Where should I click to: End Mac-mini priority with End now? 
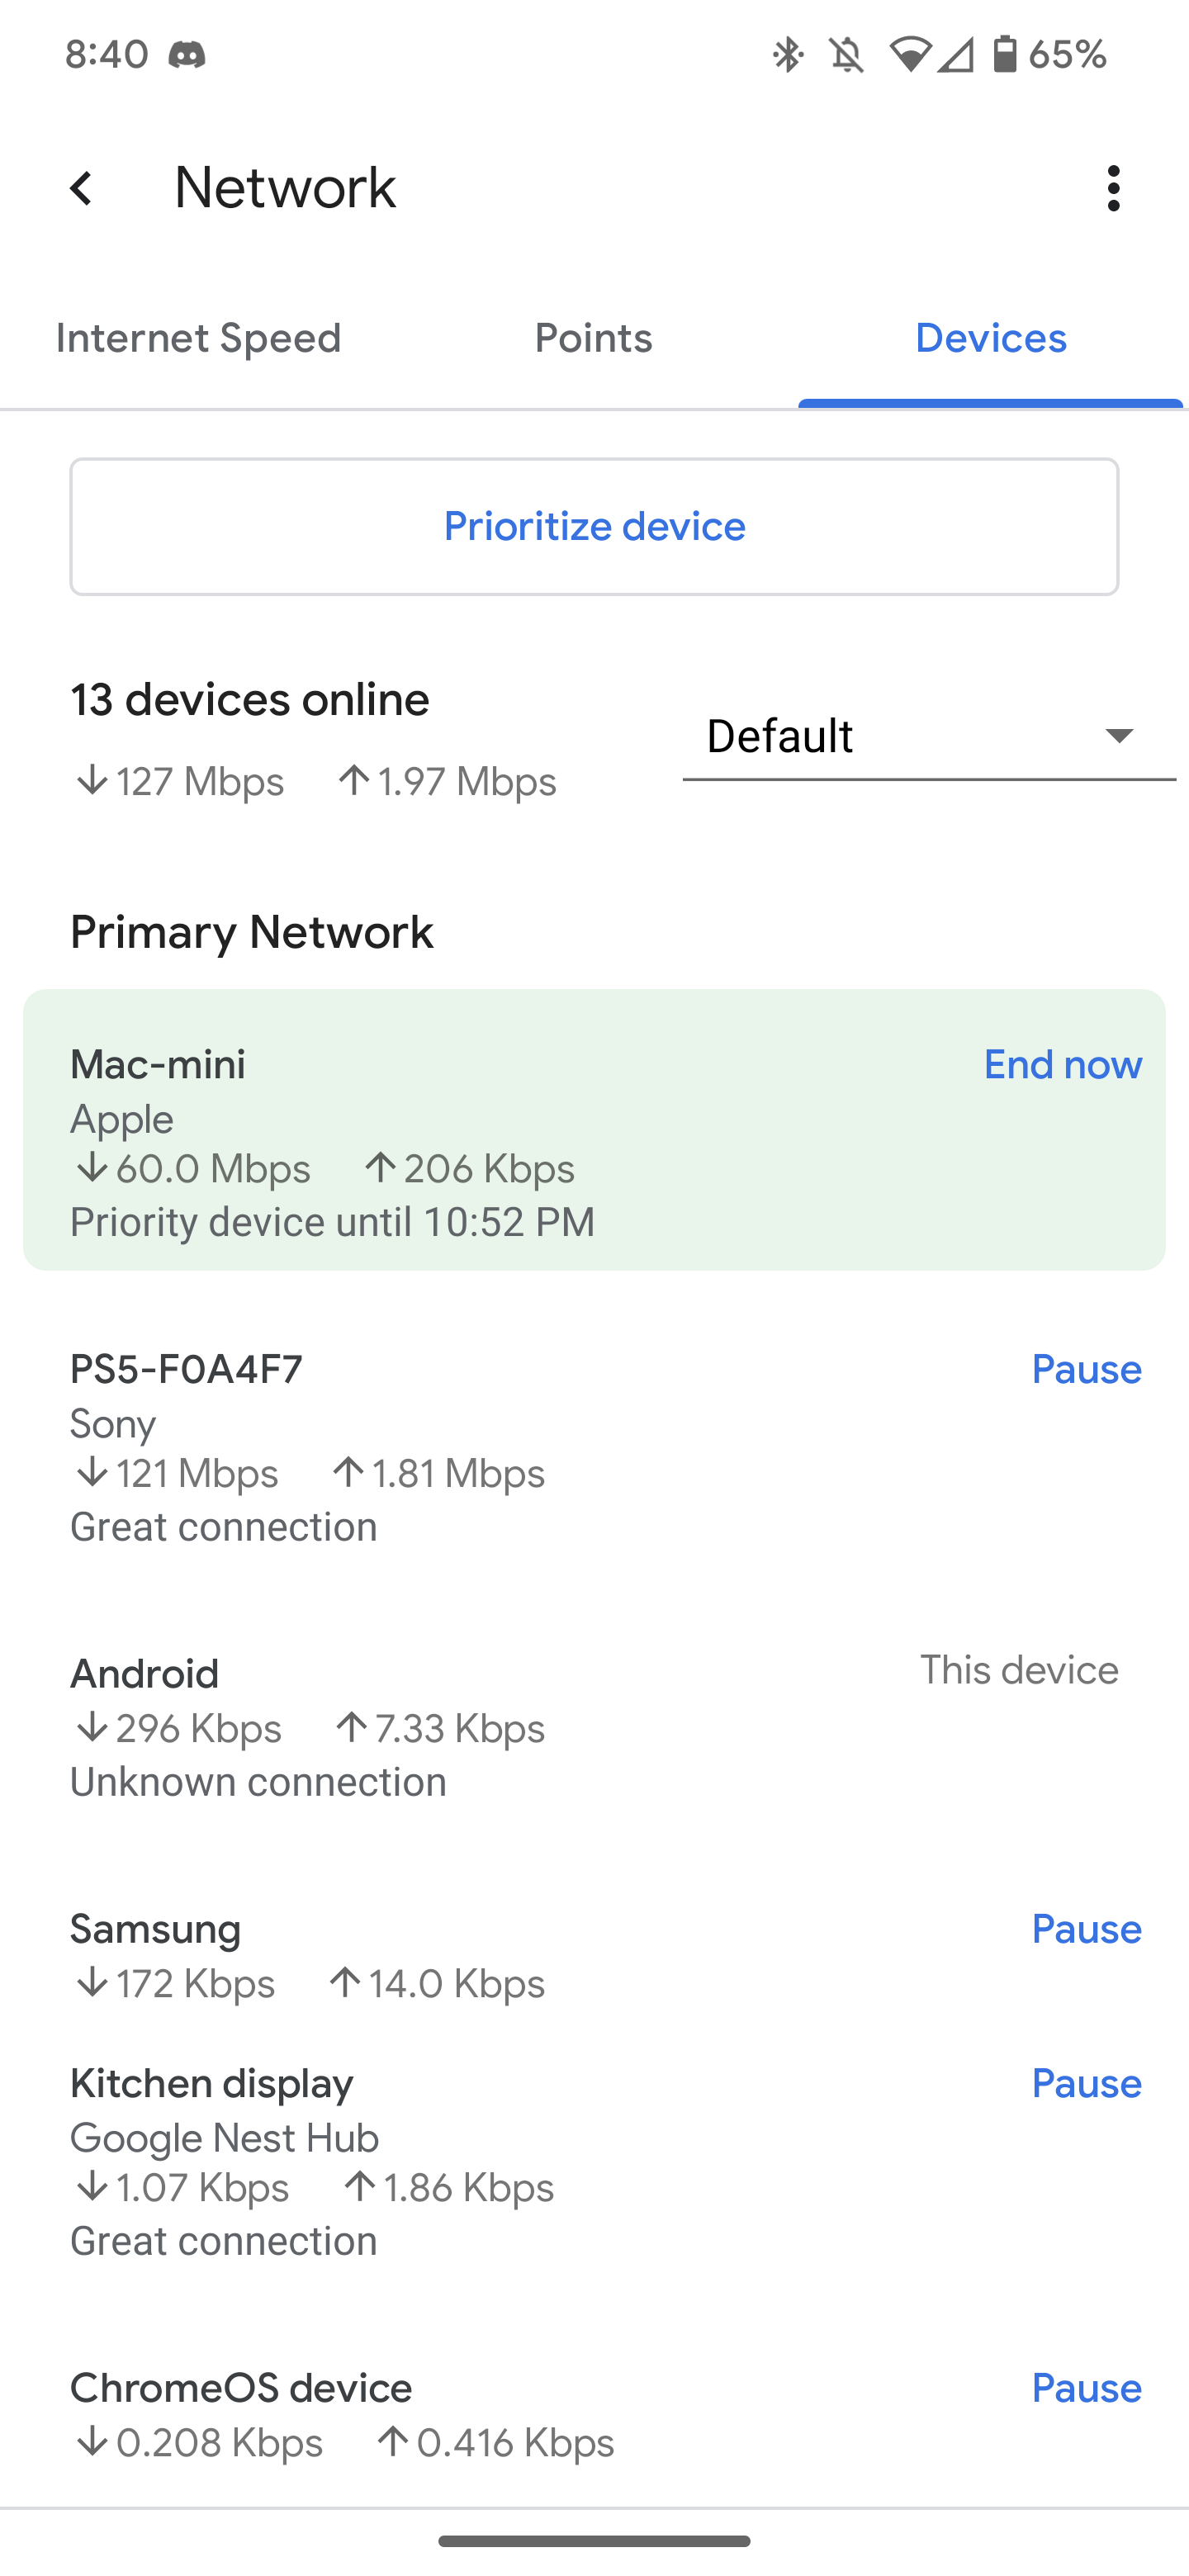(x=1062, y=1064)
